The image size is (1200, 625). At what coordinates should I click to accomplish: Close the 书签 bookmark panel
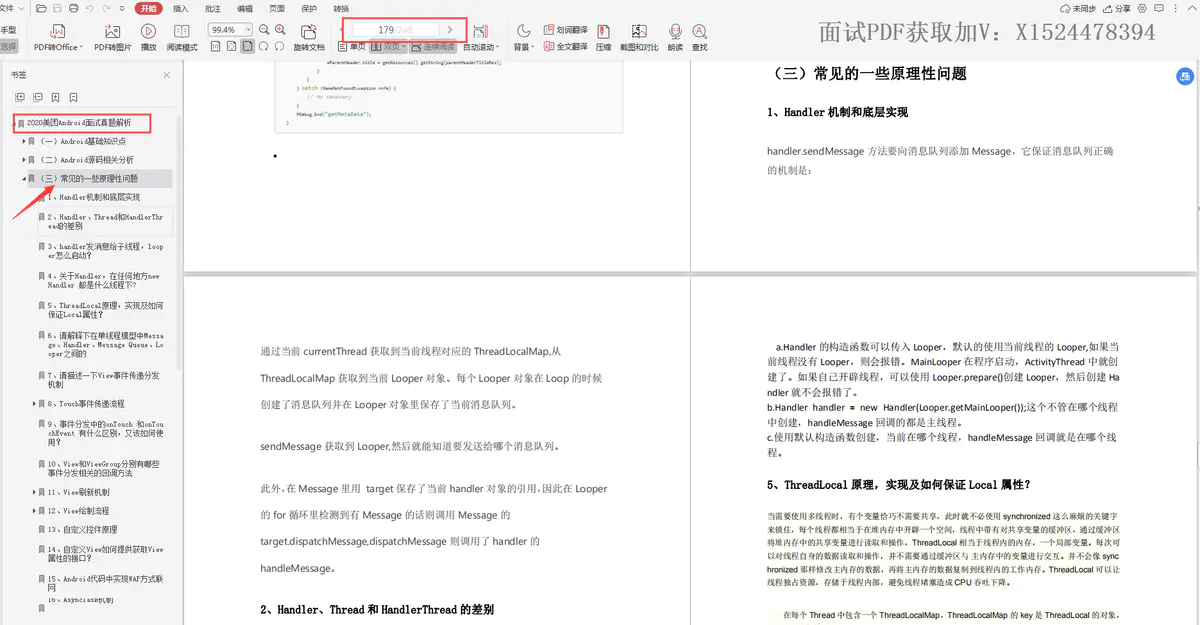167,75
